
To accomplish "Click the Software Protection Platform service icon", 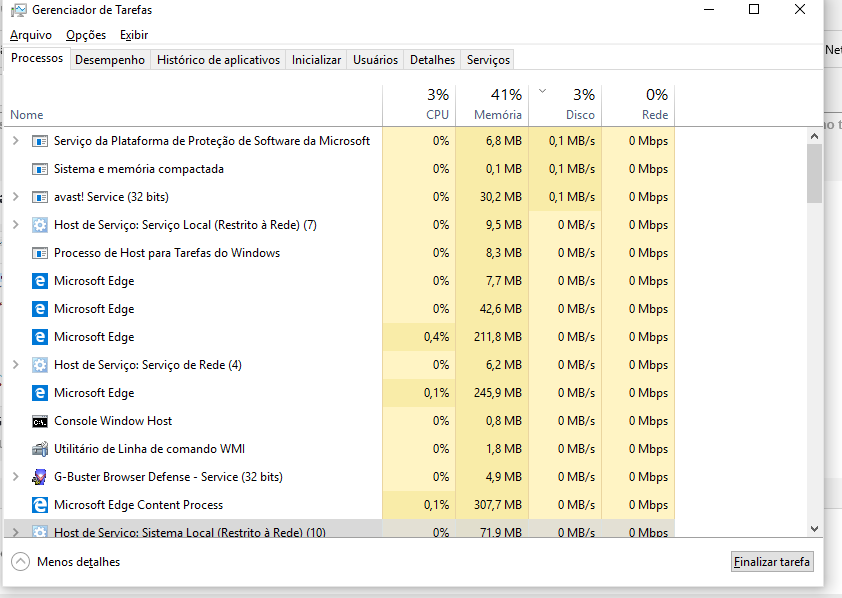I will pos(40,141).
